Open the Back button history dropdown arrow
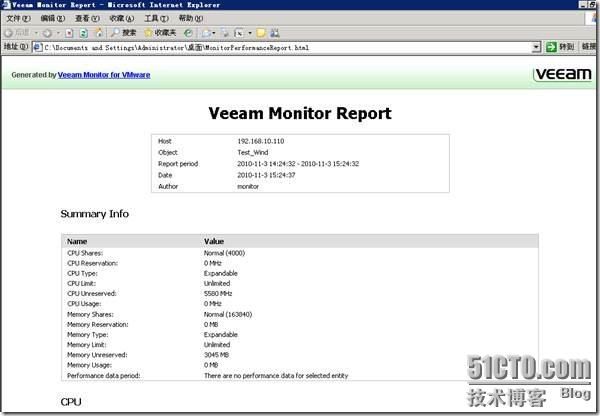The height and width of the screenshot is (416, 600). tap(36, 33)
